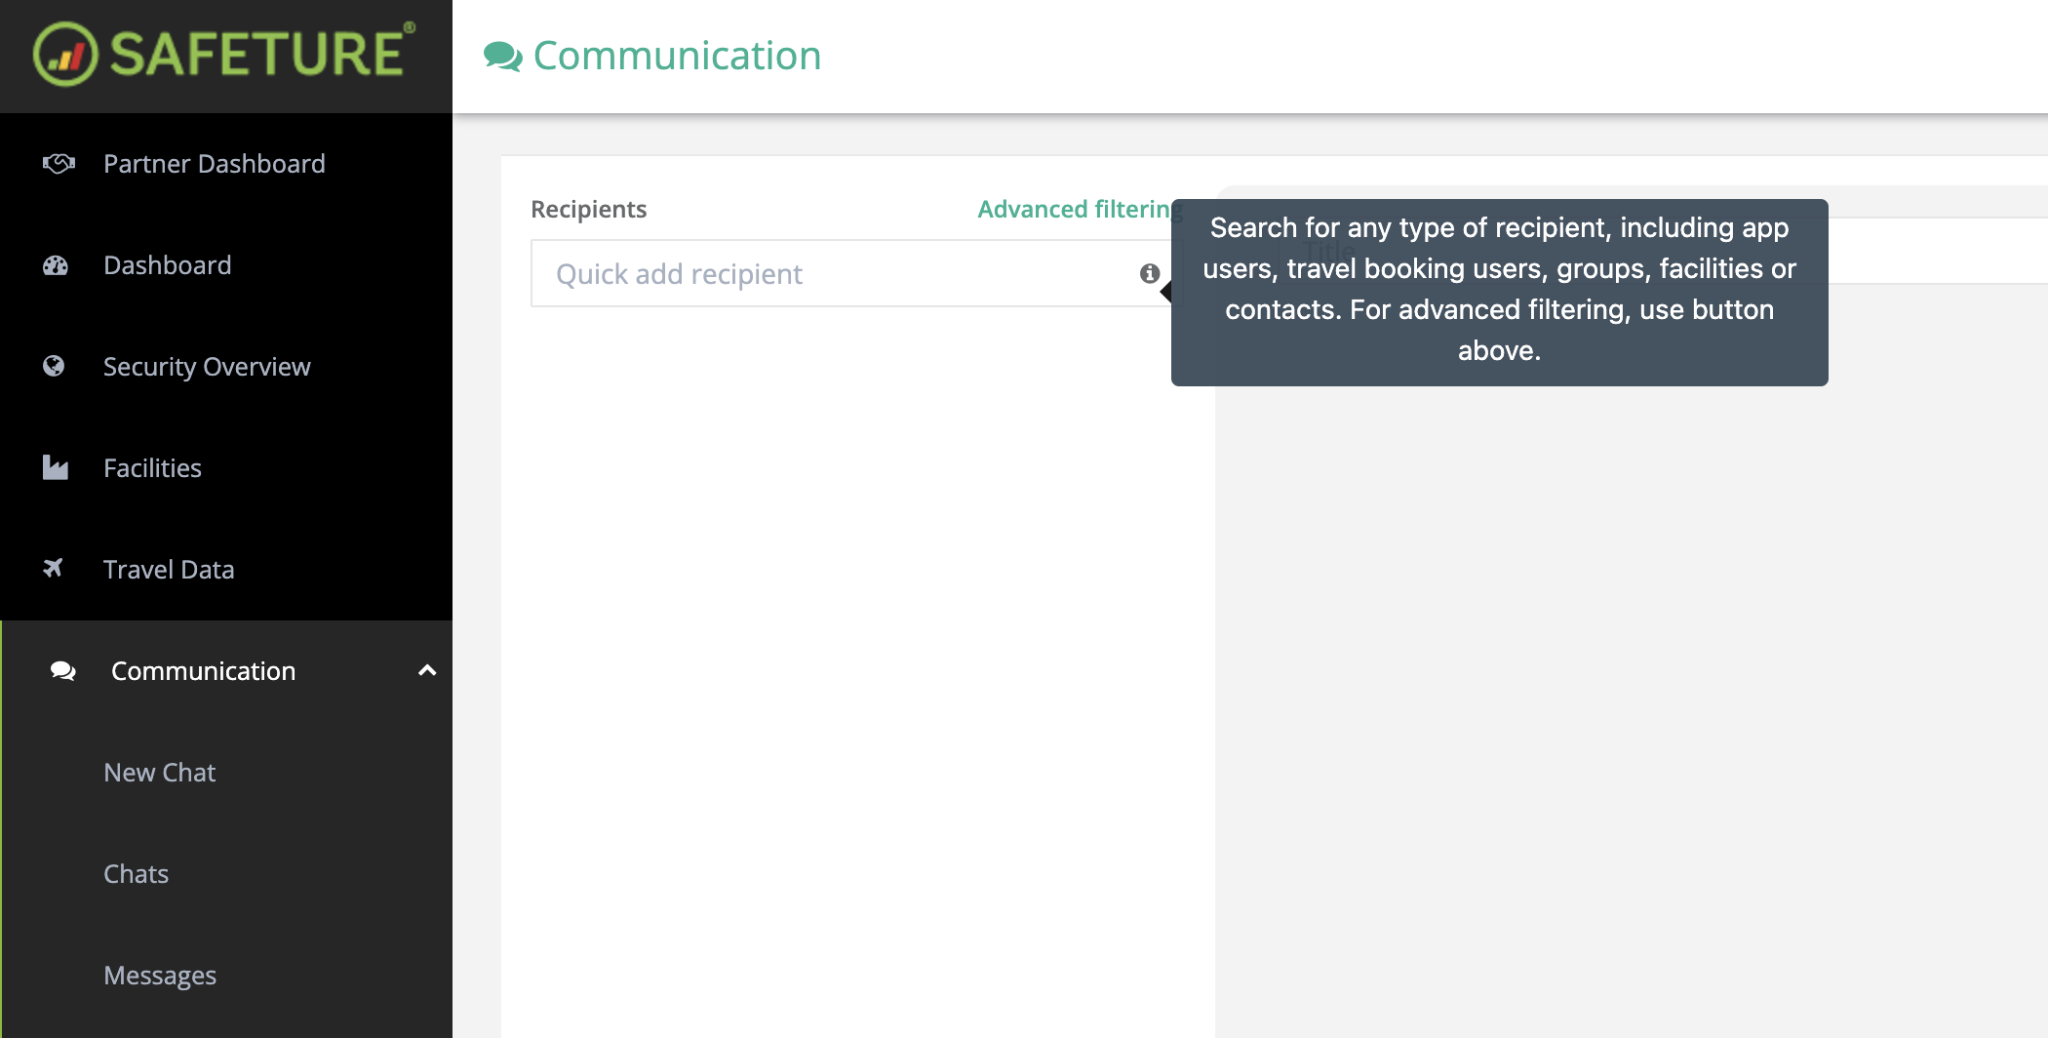Click the Communication chat bubbles sidebar icon

(63, 671)
